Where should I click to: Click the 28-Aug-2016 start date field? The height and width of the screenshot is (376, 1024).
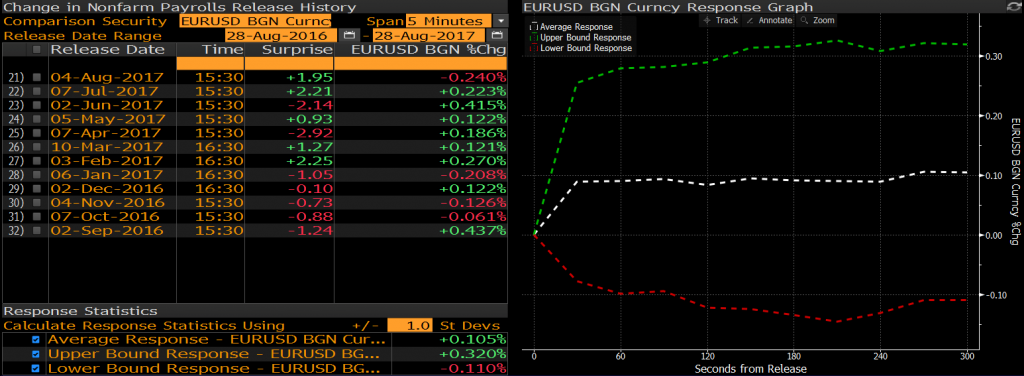tap(281, 35)
